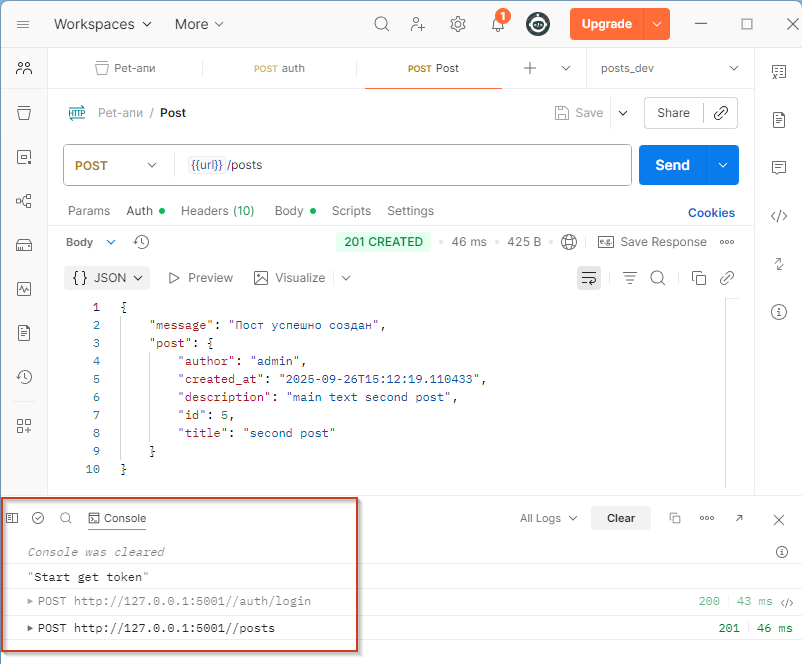Open the Auth tab
This screenshot has width=802, height=664.
(x=145, y=211)
